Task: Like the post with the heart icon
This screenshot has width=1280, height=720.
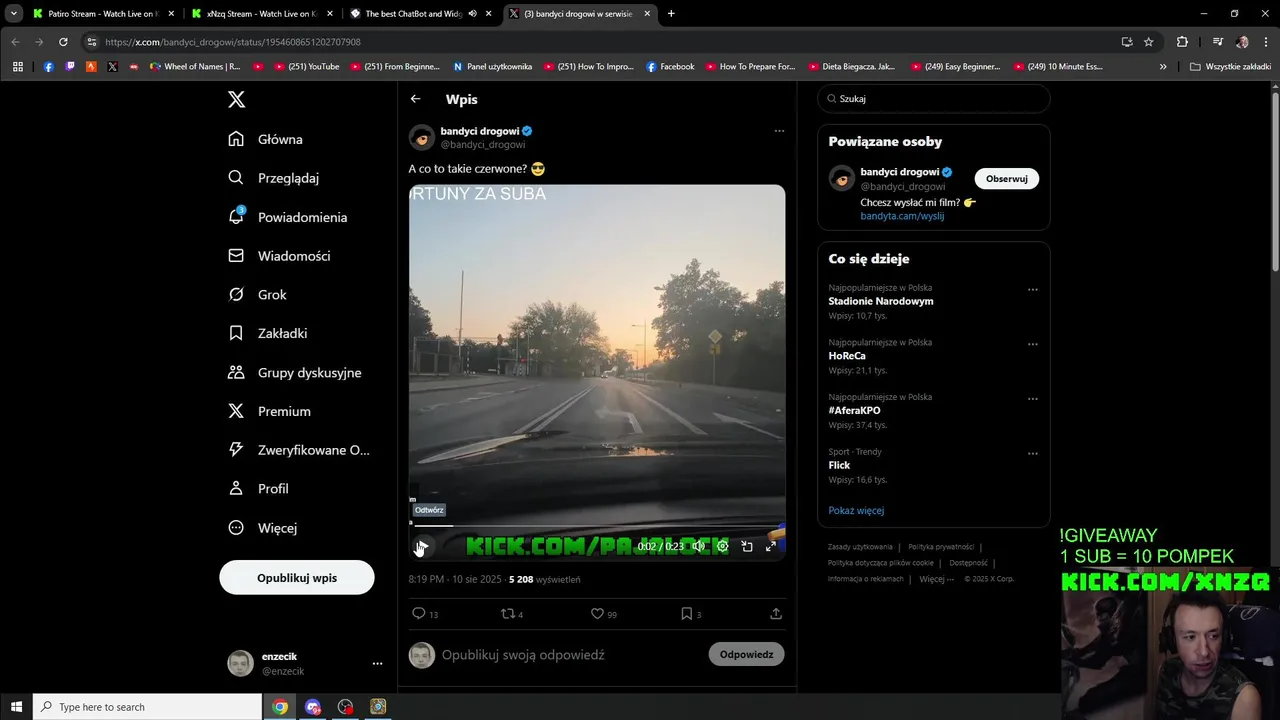Action: pyautogui.click(x=597, y=614)
